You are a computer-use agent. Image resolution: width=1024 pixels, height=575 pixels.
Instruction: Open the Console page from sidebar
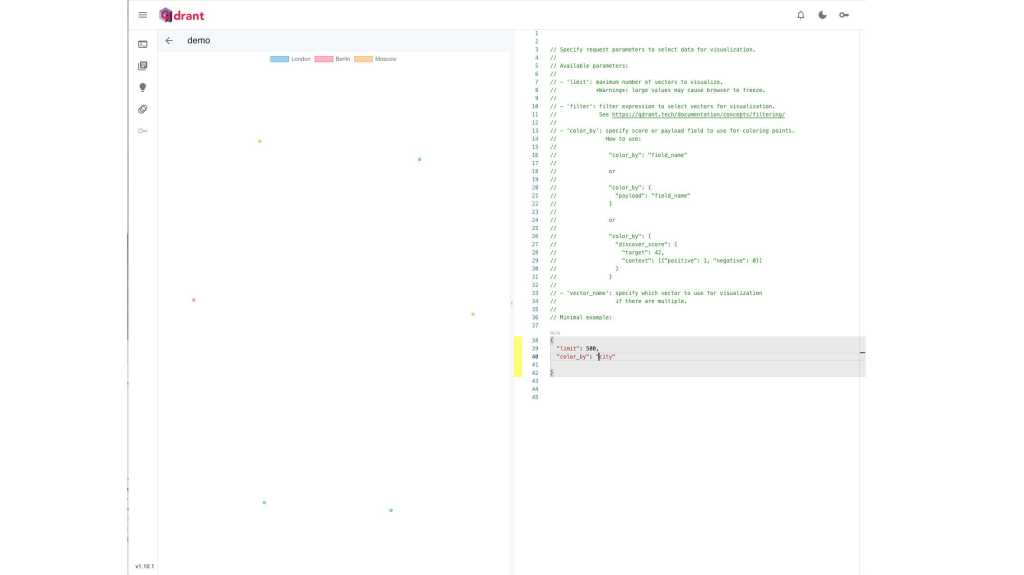143,44
